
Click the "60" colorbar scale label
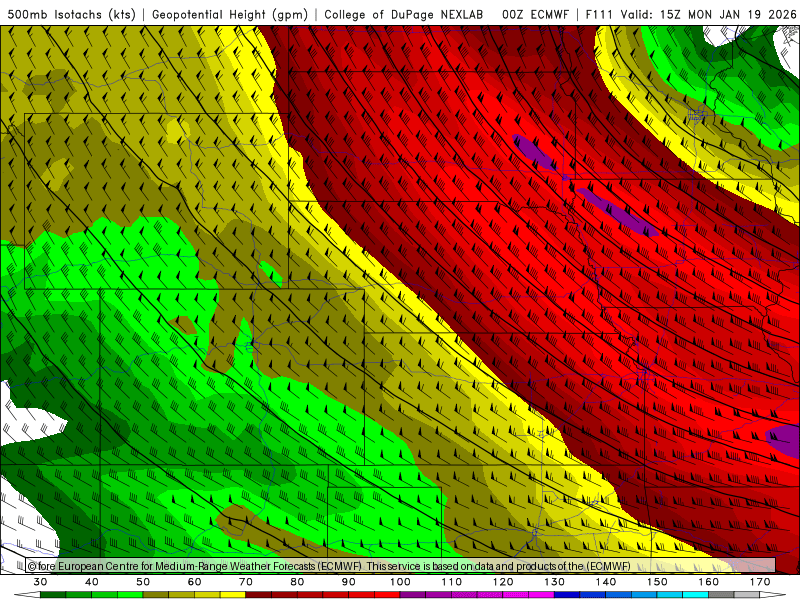pyautogui.click(x=194, y=582)
